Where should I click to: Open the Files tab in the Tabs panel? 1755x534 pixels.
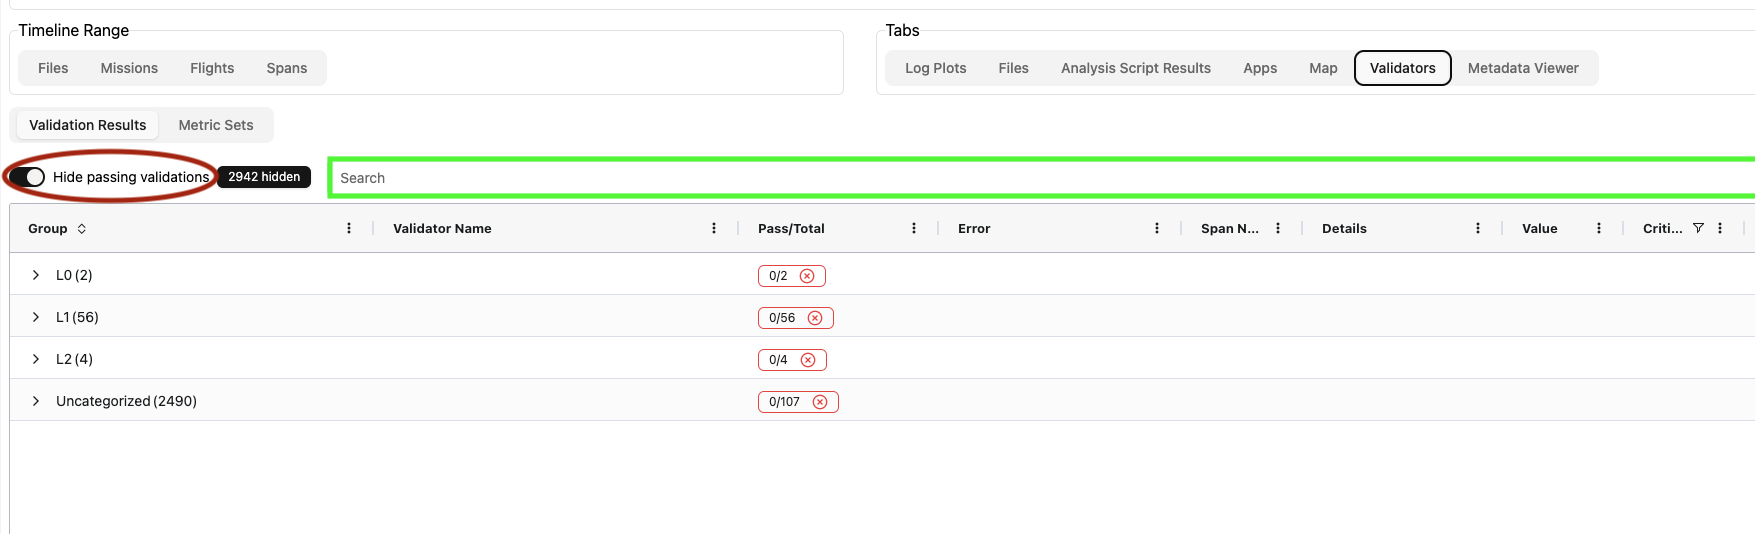[1013, 68]
